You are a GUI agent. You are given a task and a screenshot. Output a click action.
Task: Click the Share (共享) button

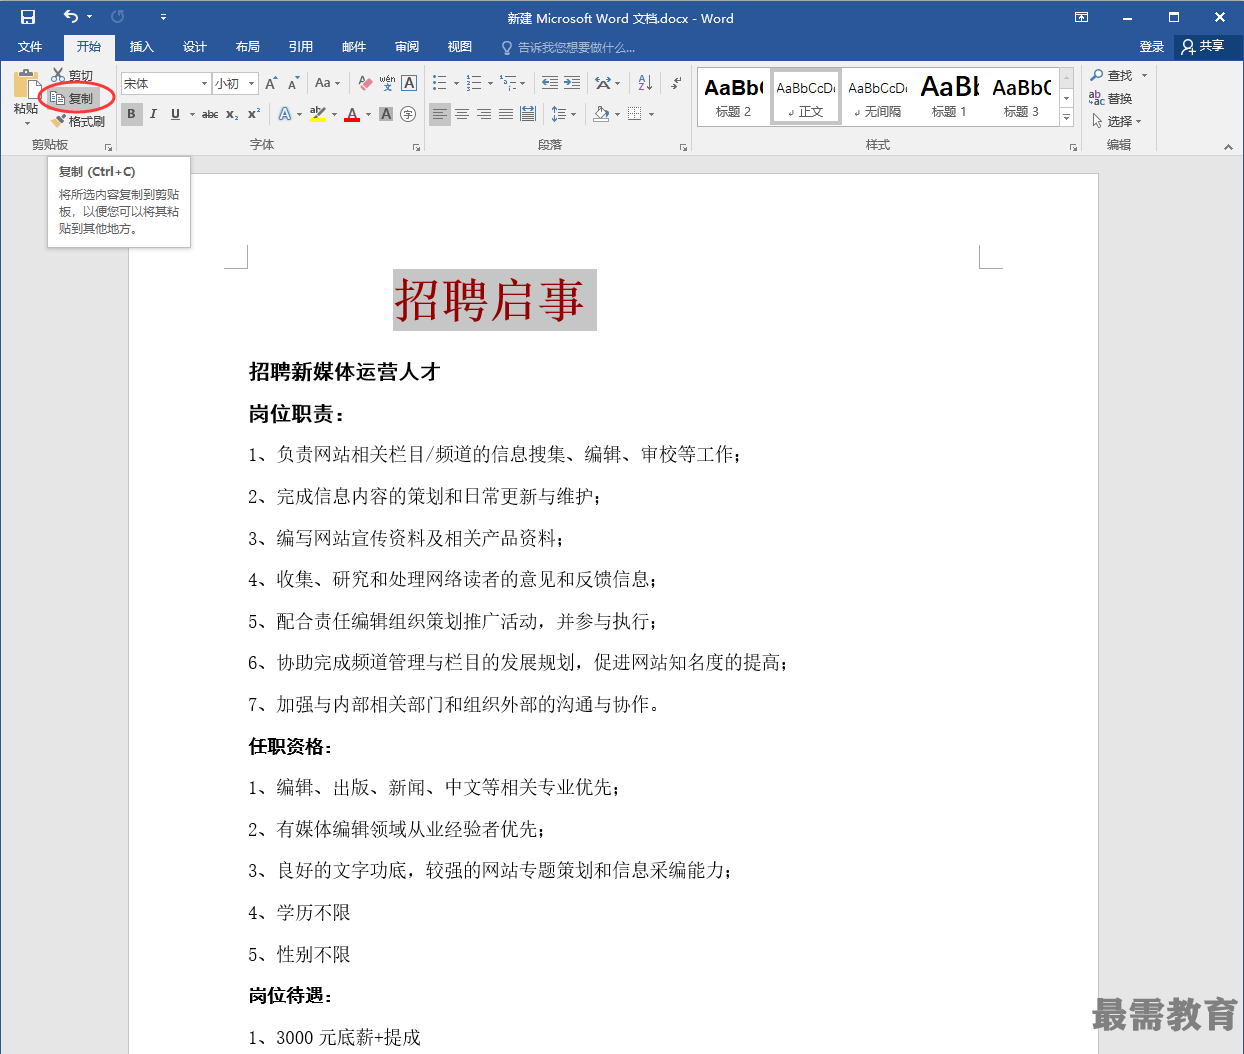pos(1203,47)
